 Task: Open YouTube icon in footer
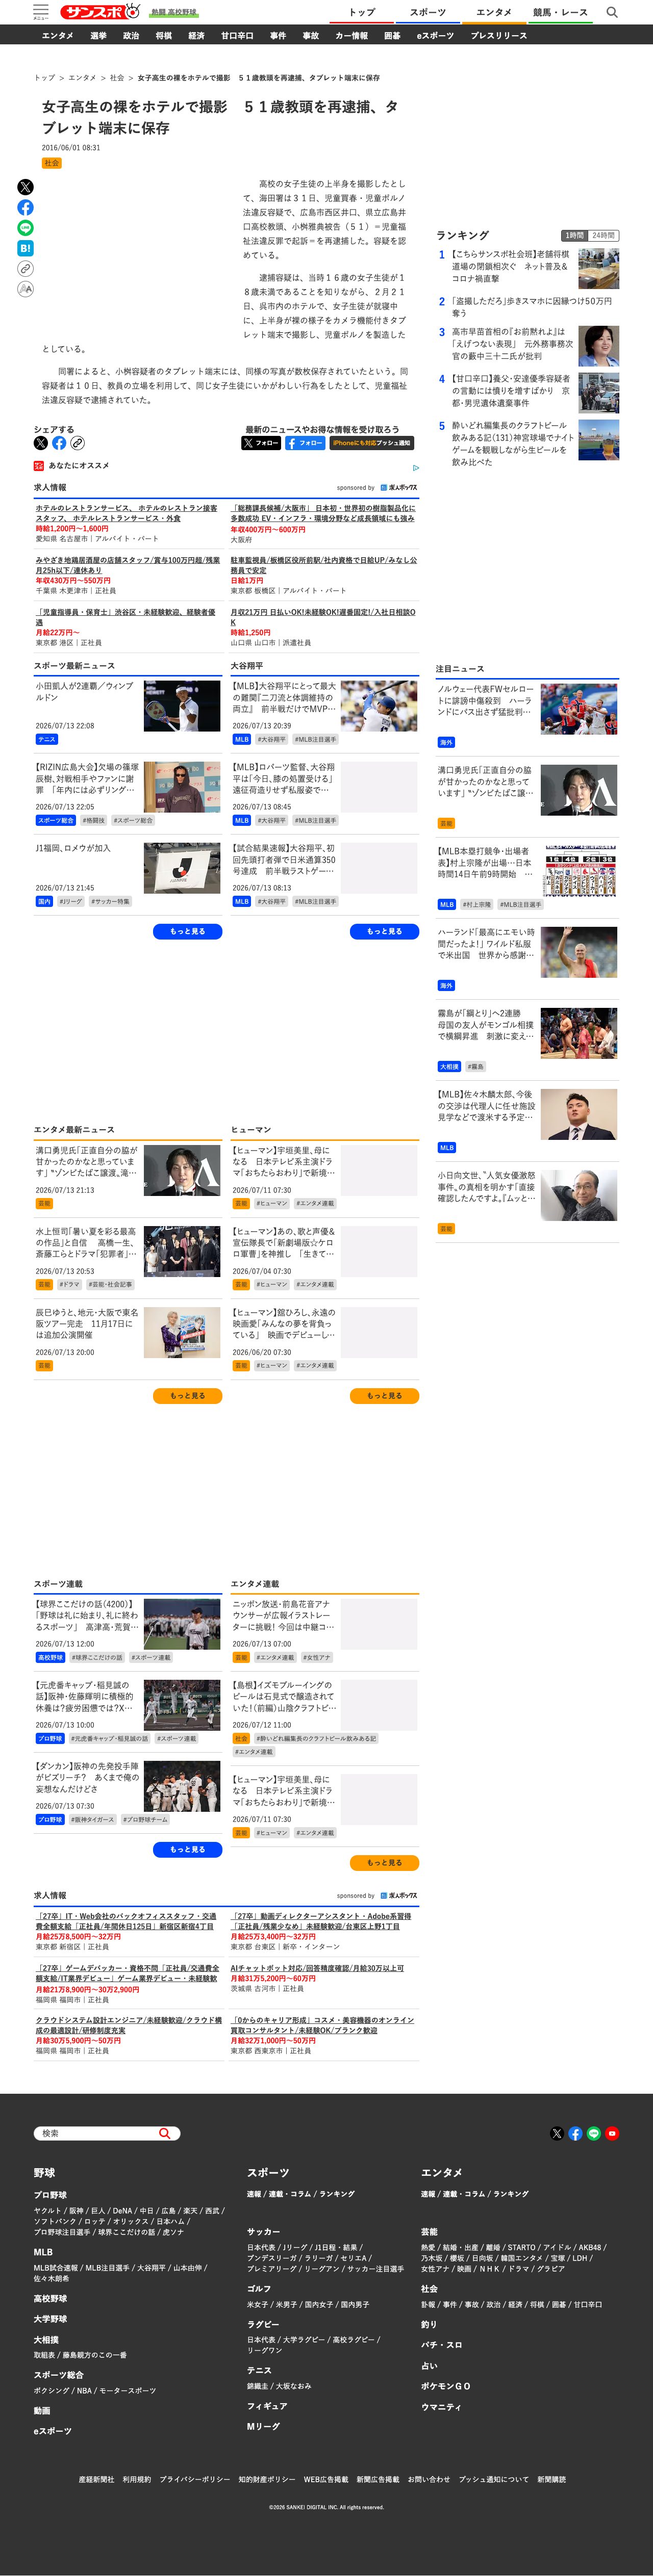pyautogui.click(x=612, y=2133)
